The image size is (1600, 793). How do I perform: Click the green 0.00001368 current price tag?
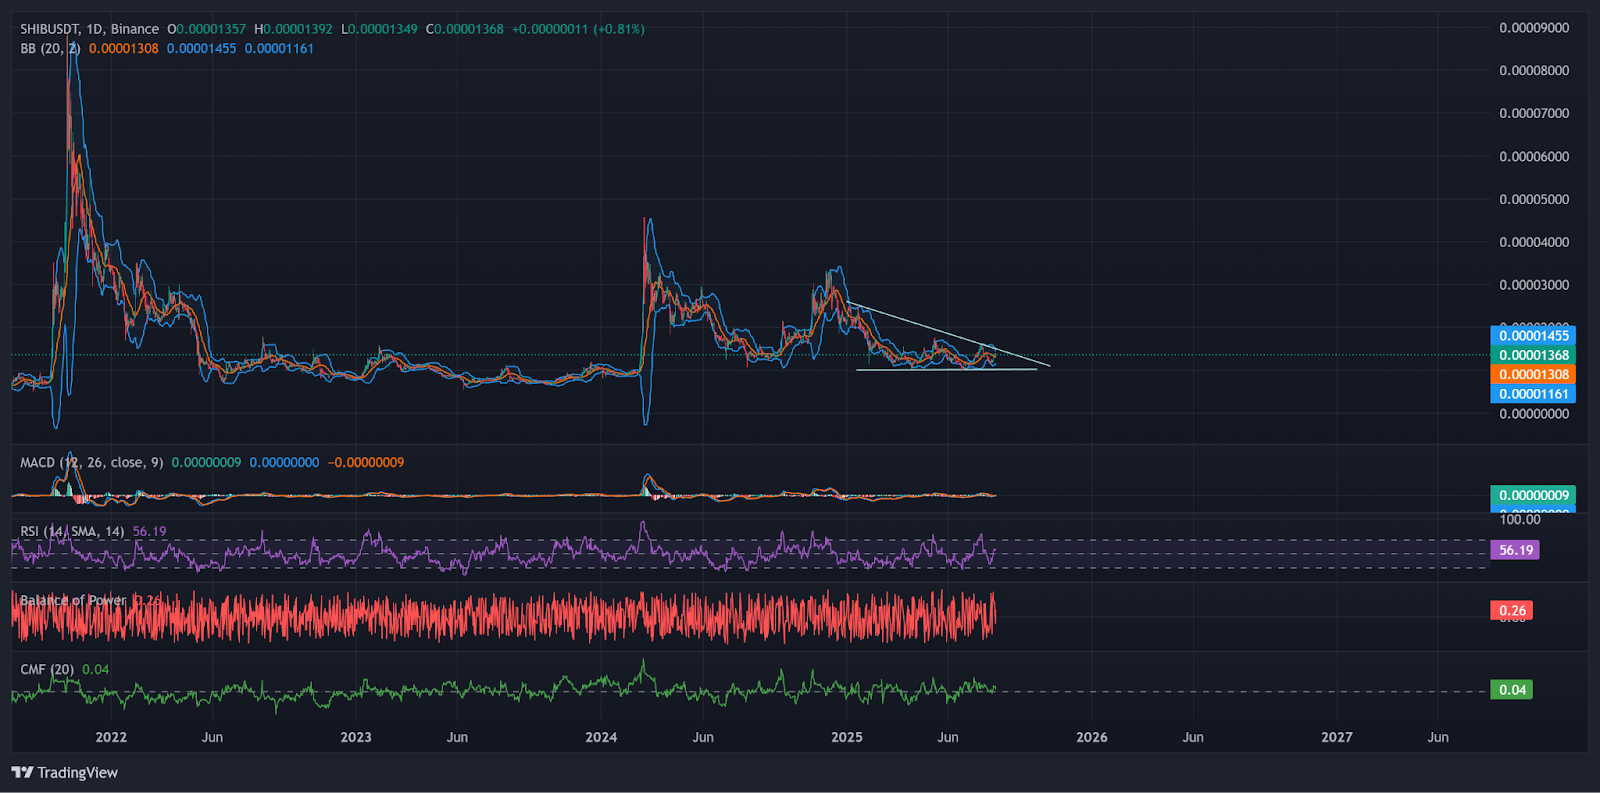click(1533, 355)
